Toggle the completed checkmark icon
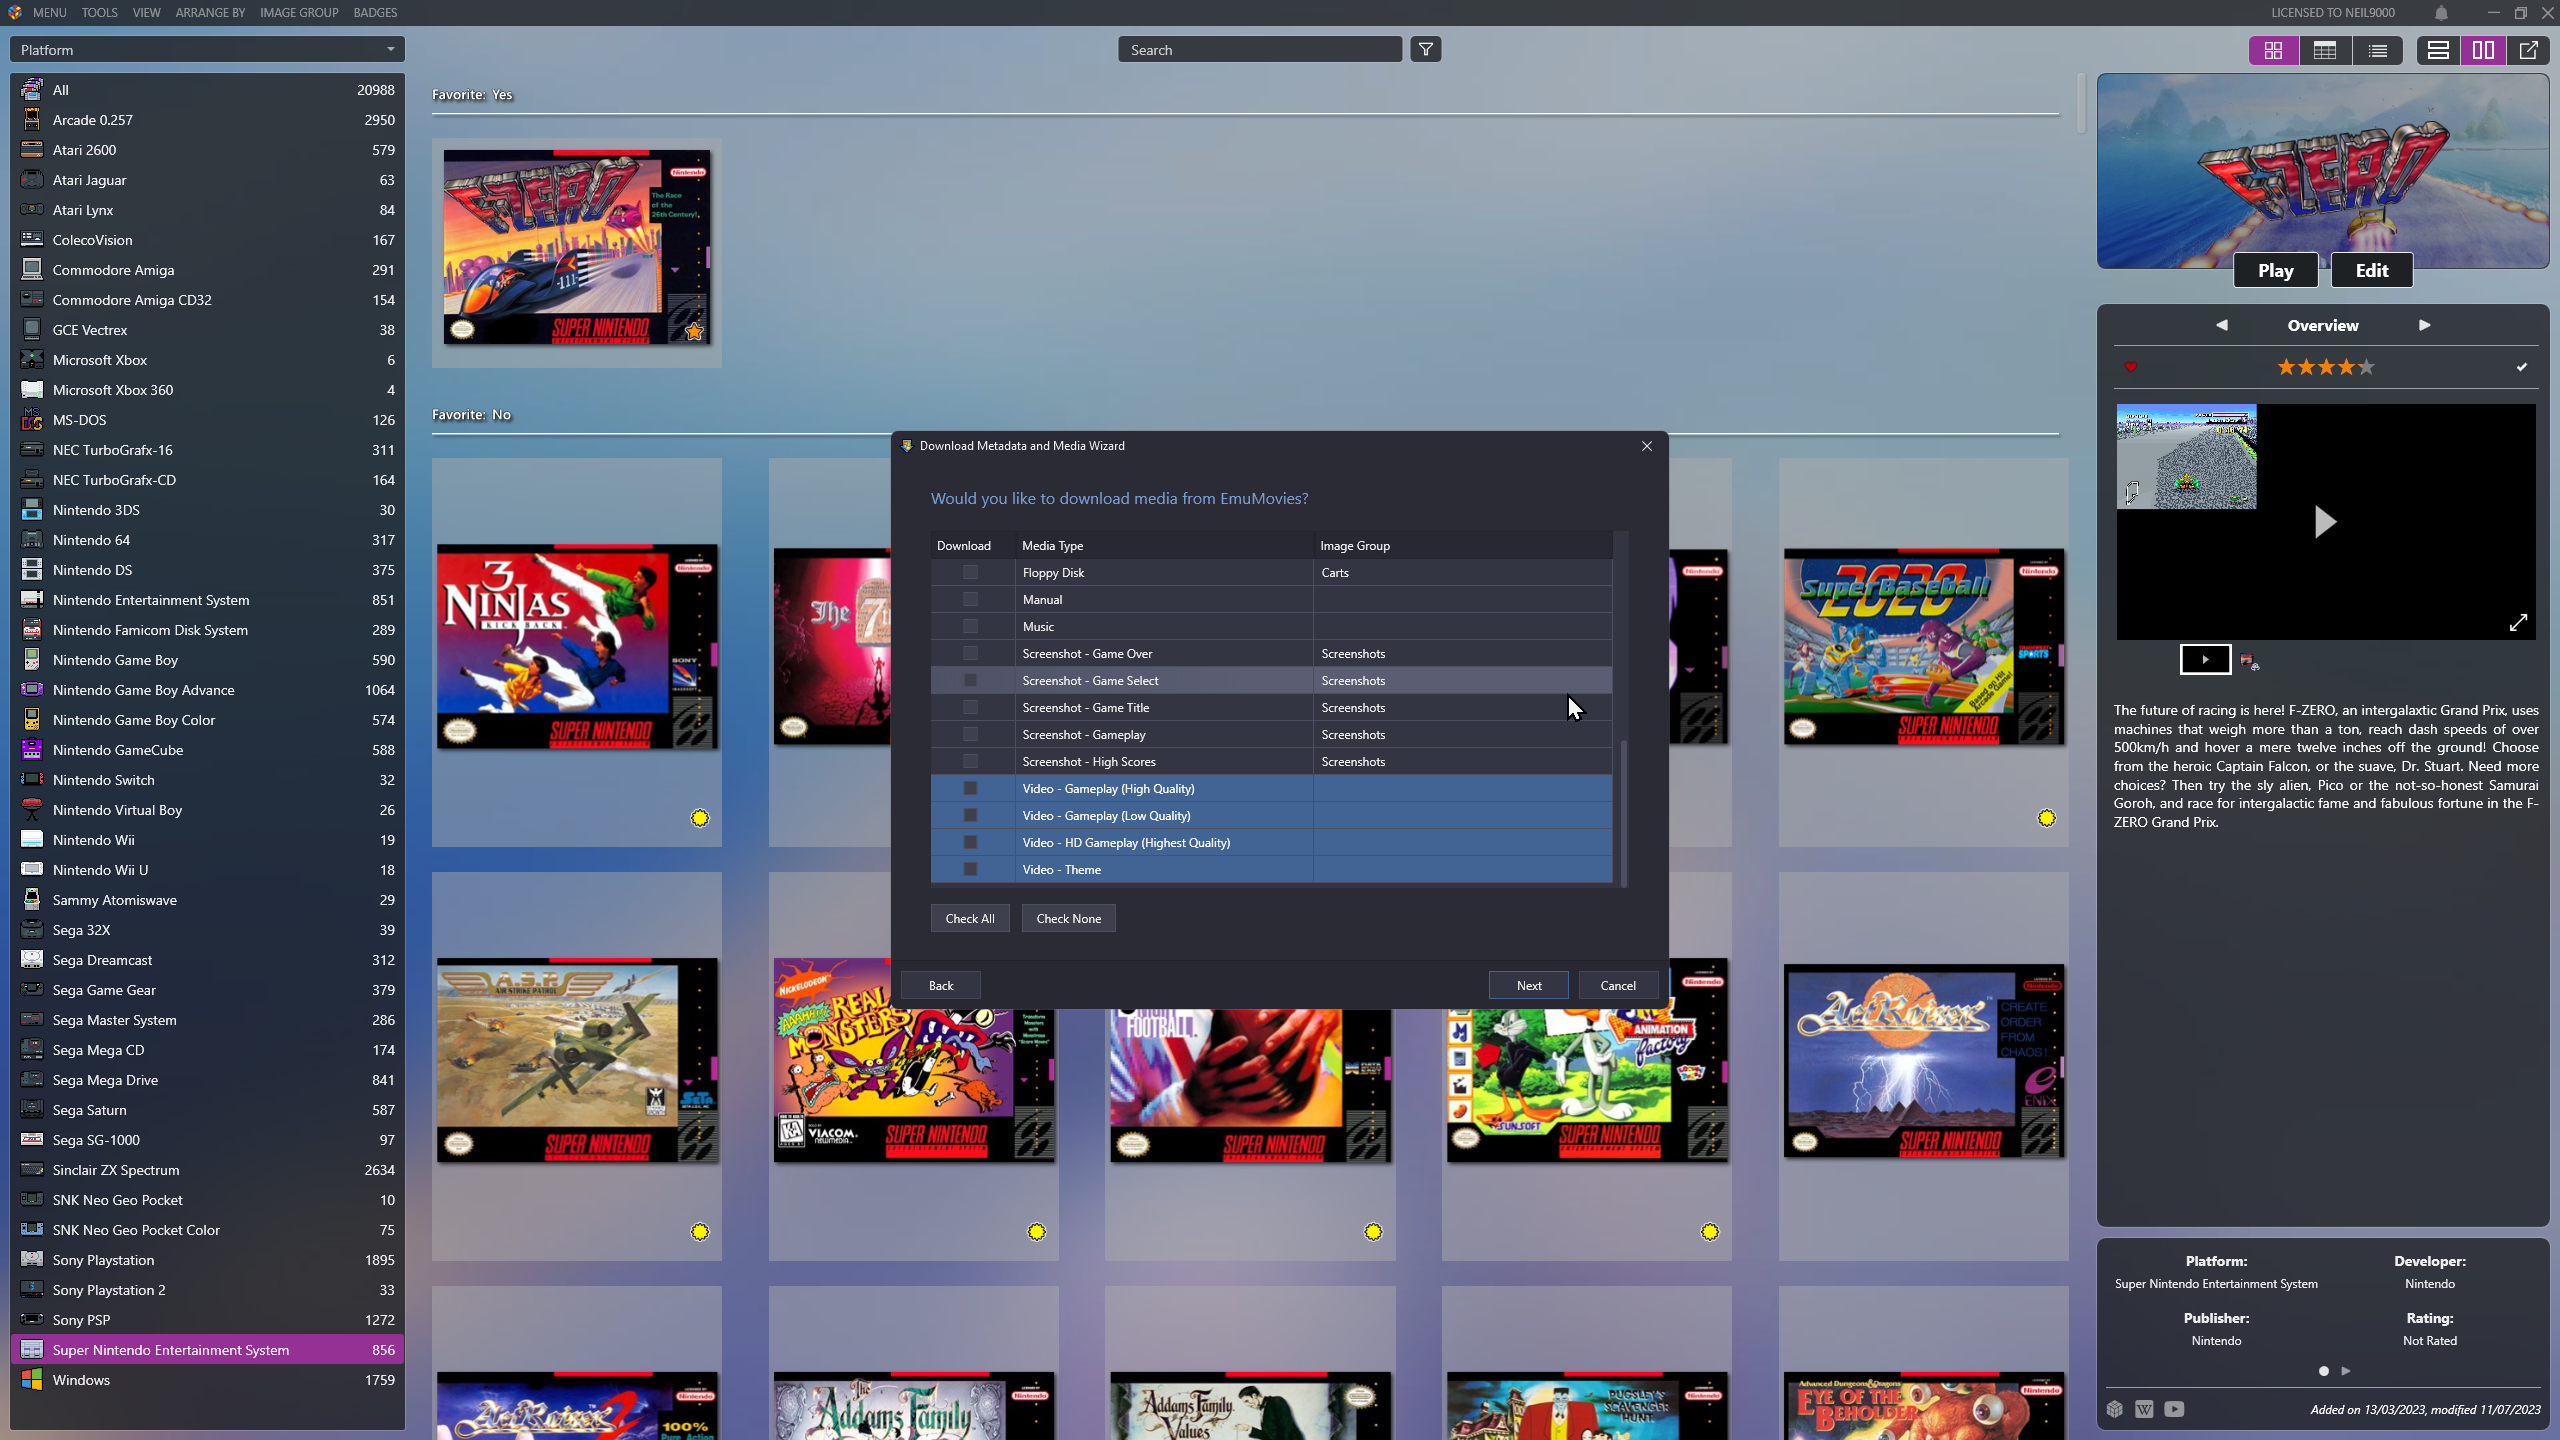The image size is (2560, 1440). [x=2521, y=367]
